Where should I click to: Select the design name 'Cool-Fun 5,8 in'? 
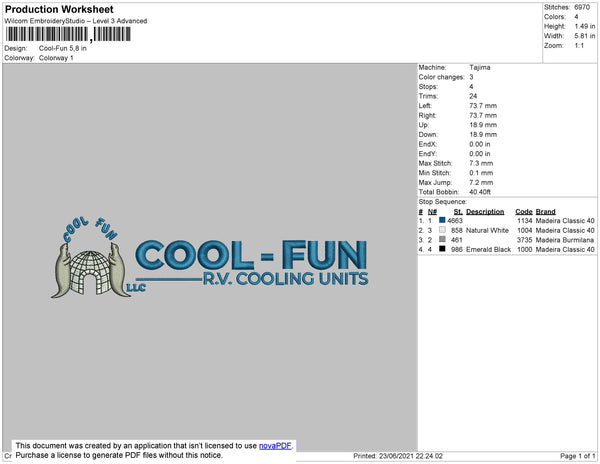63,49
